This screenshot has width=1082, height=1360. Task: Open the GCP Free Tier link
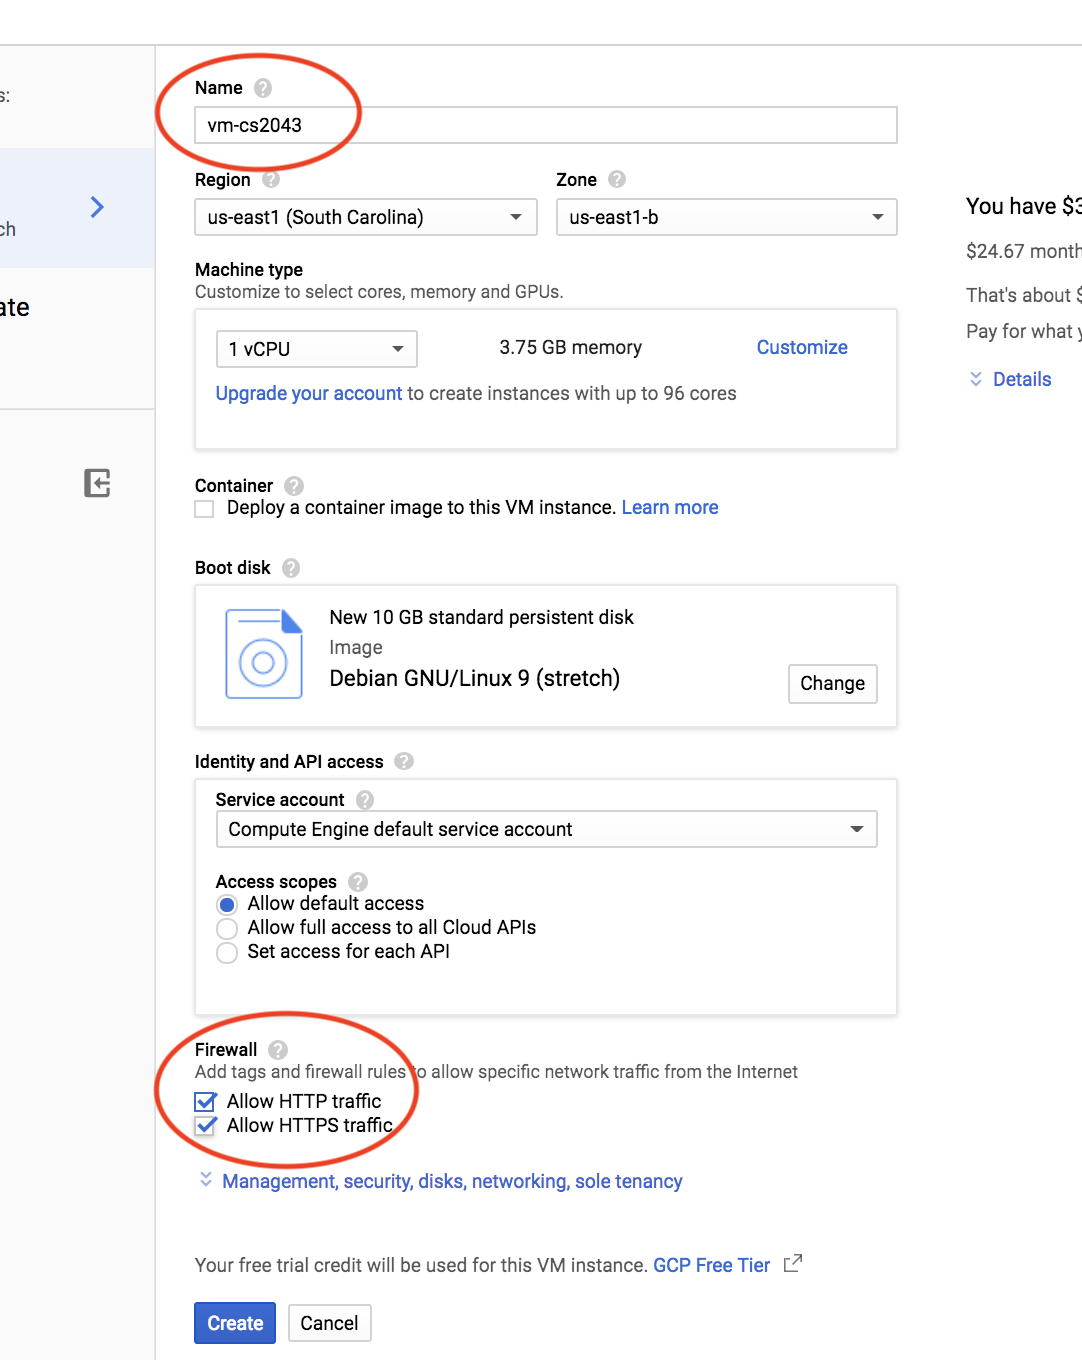712,1265
